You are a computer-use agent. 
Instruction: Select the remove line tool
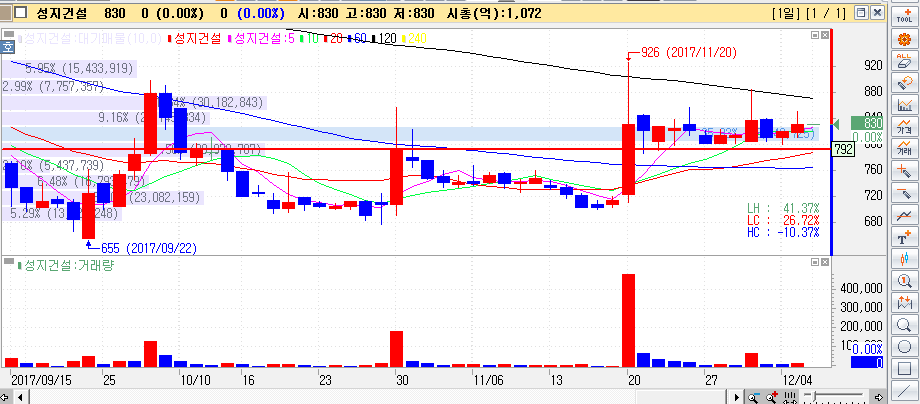(x=905, y=193)
